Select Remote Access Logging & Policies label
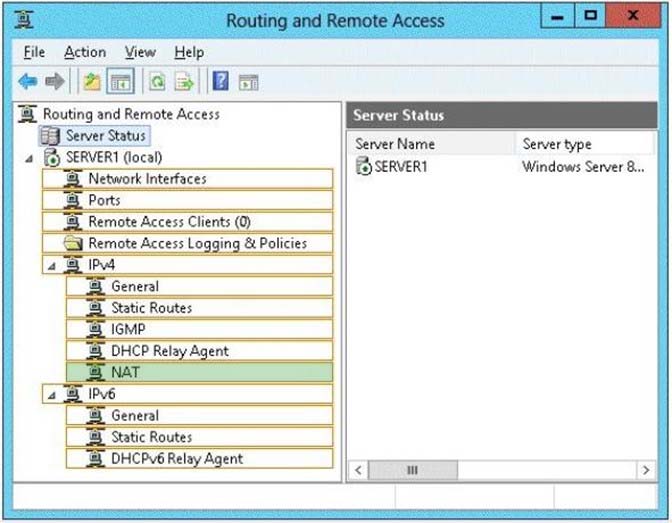The height and width of the screenshot is (523, 672). tap(198, 243)
